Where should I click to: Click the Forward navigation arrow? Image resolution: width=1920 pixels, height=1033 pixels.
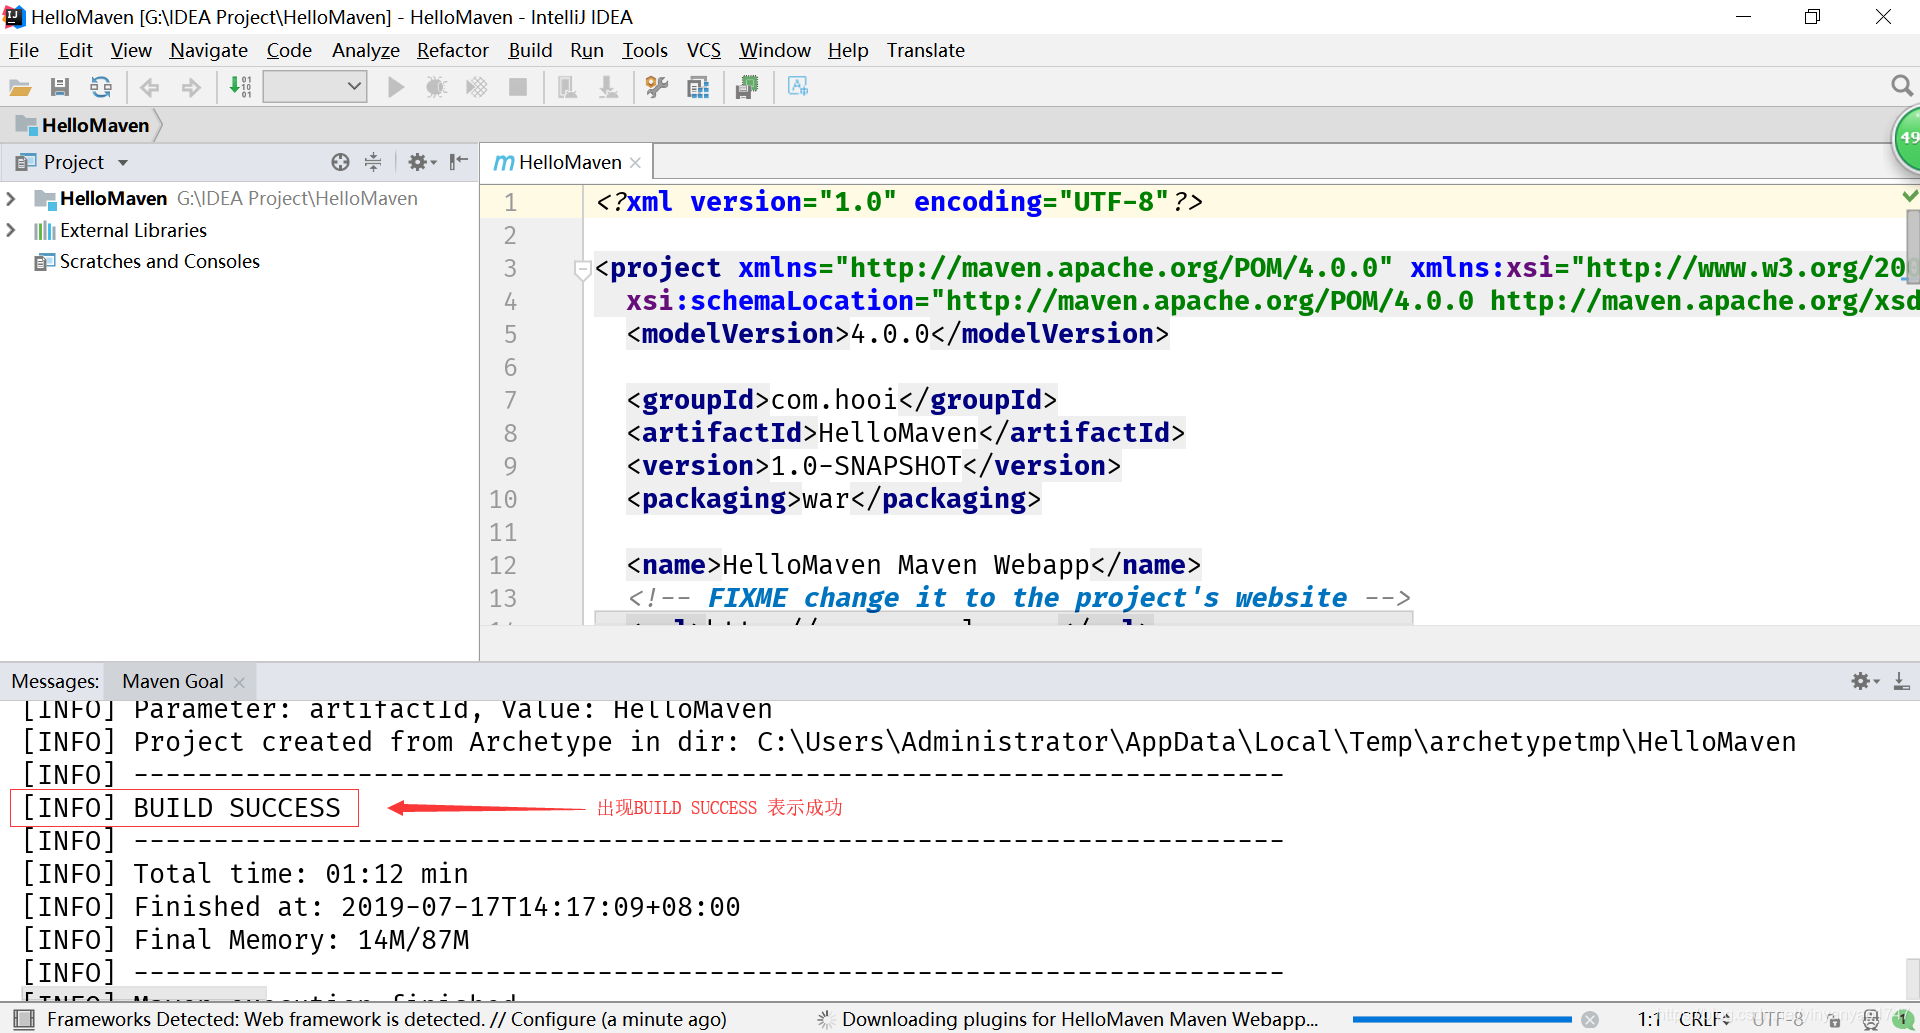tap(191, 88)
